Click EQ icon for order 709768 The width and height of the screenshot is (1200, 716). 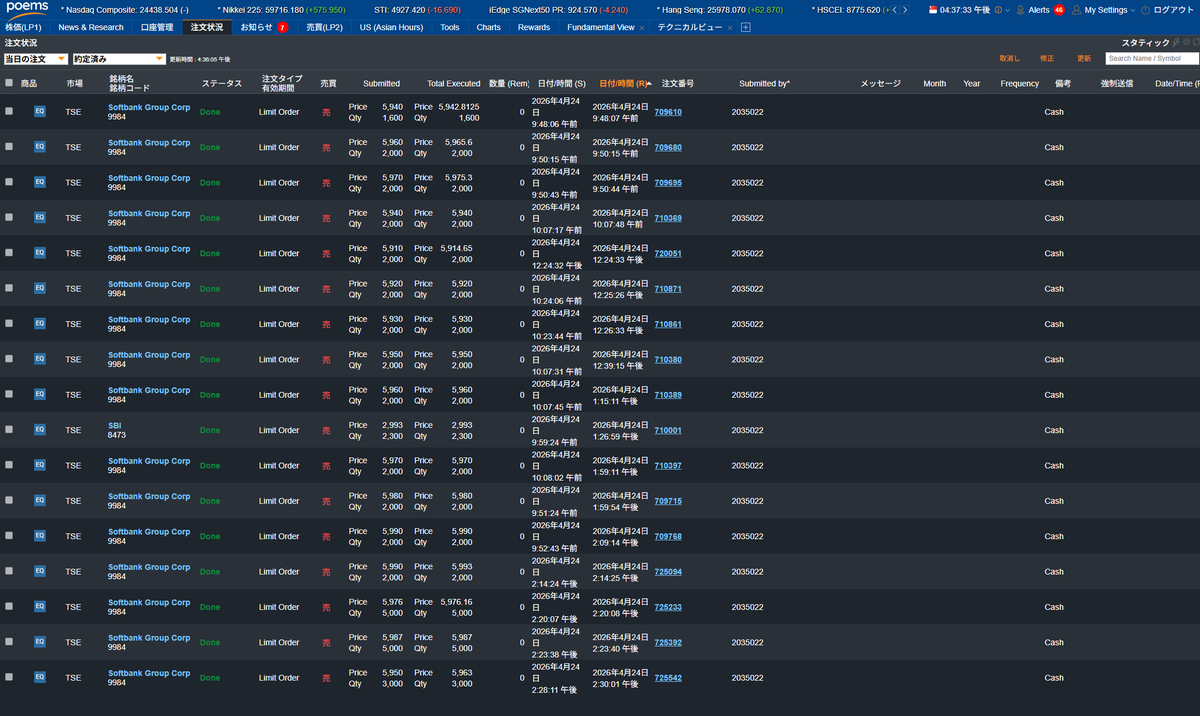(x=40, y=536)
